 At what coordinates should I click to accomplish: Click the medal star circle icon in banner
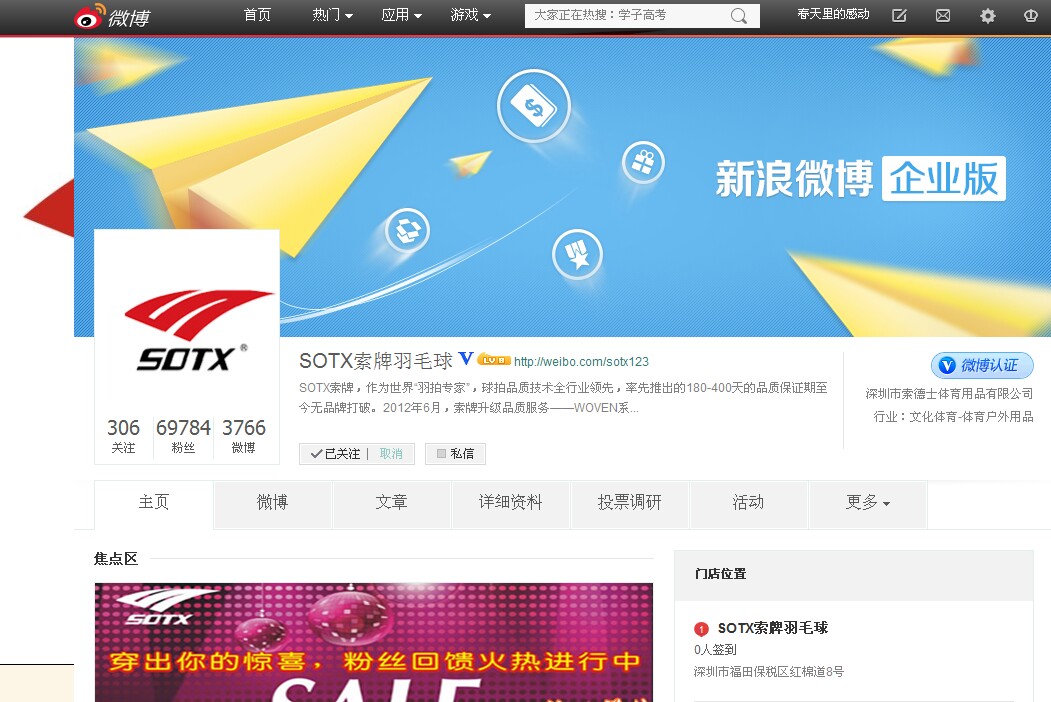(577, 255)
